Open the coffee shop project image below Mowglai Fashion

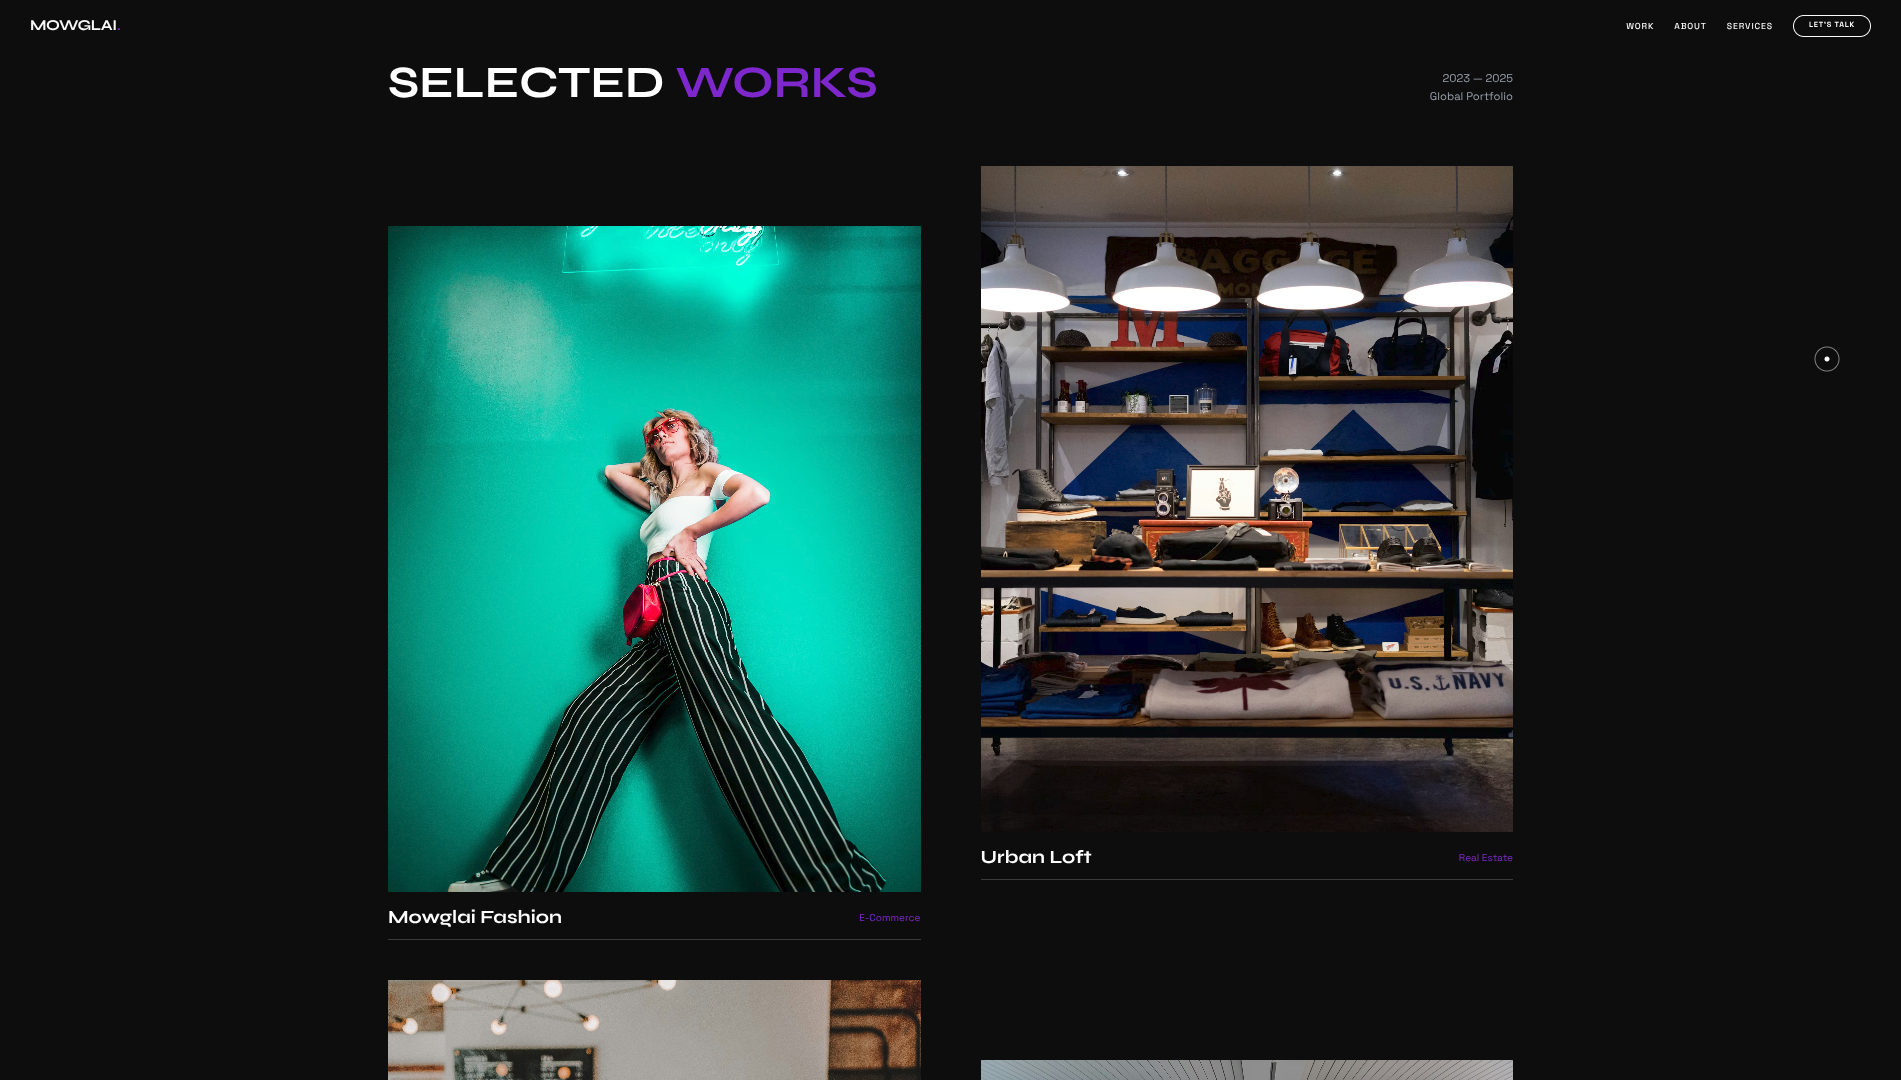[654, 1030]
